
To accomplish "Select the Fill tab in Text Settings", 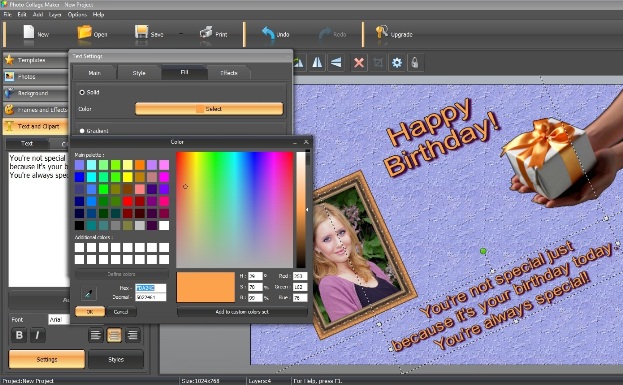I will coord(184,72).
